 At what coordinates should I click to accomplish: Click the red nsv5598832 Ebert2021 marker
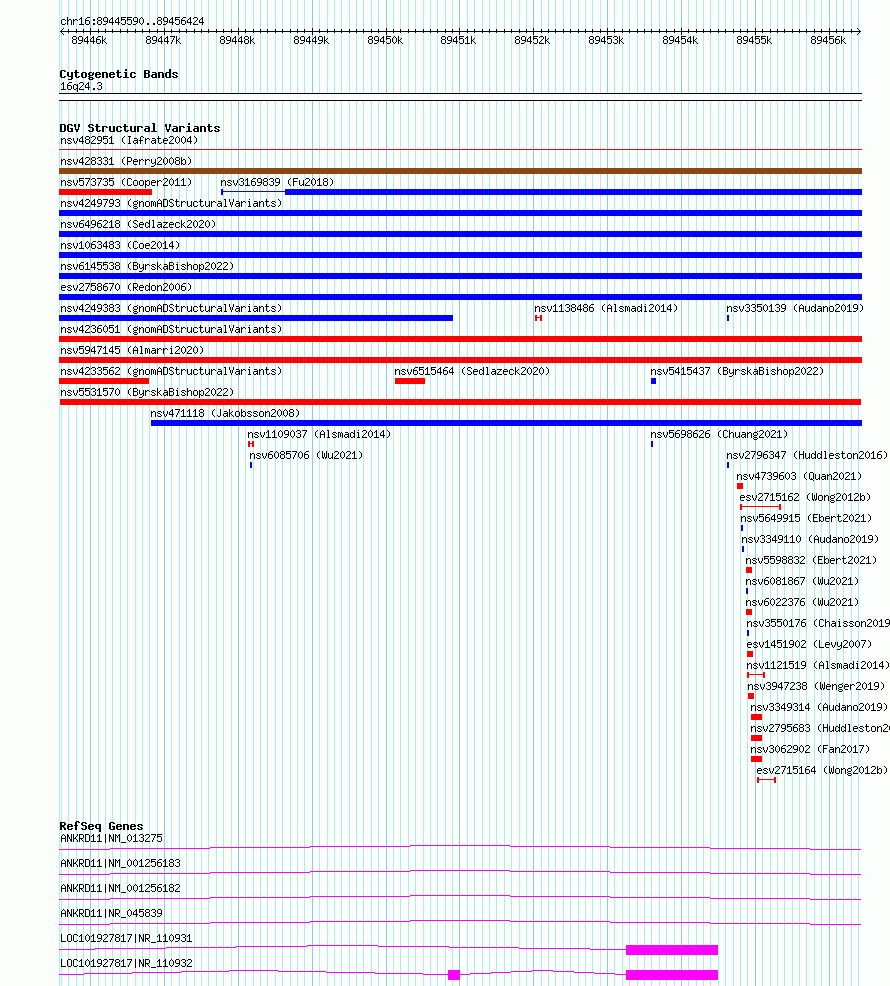749,570
